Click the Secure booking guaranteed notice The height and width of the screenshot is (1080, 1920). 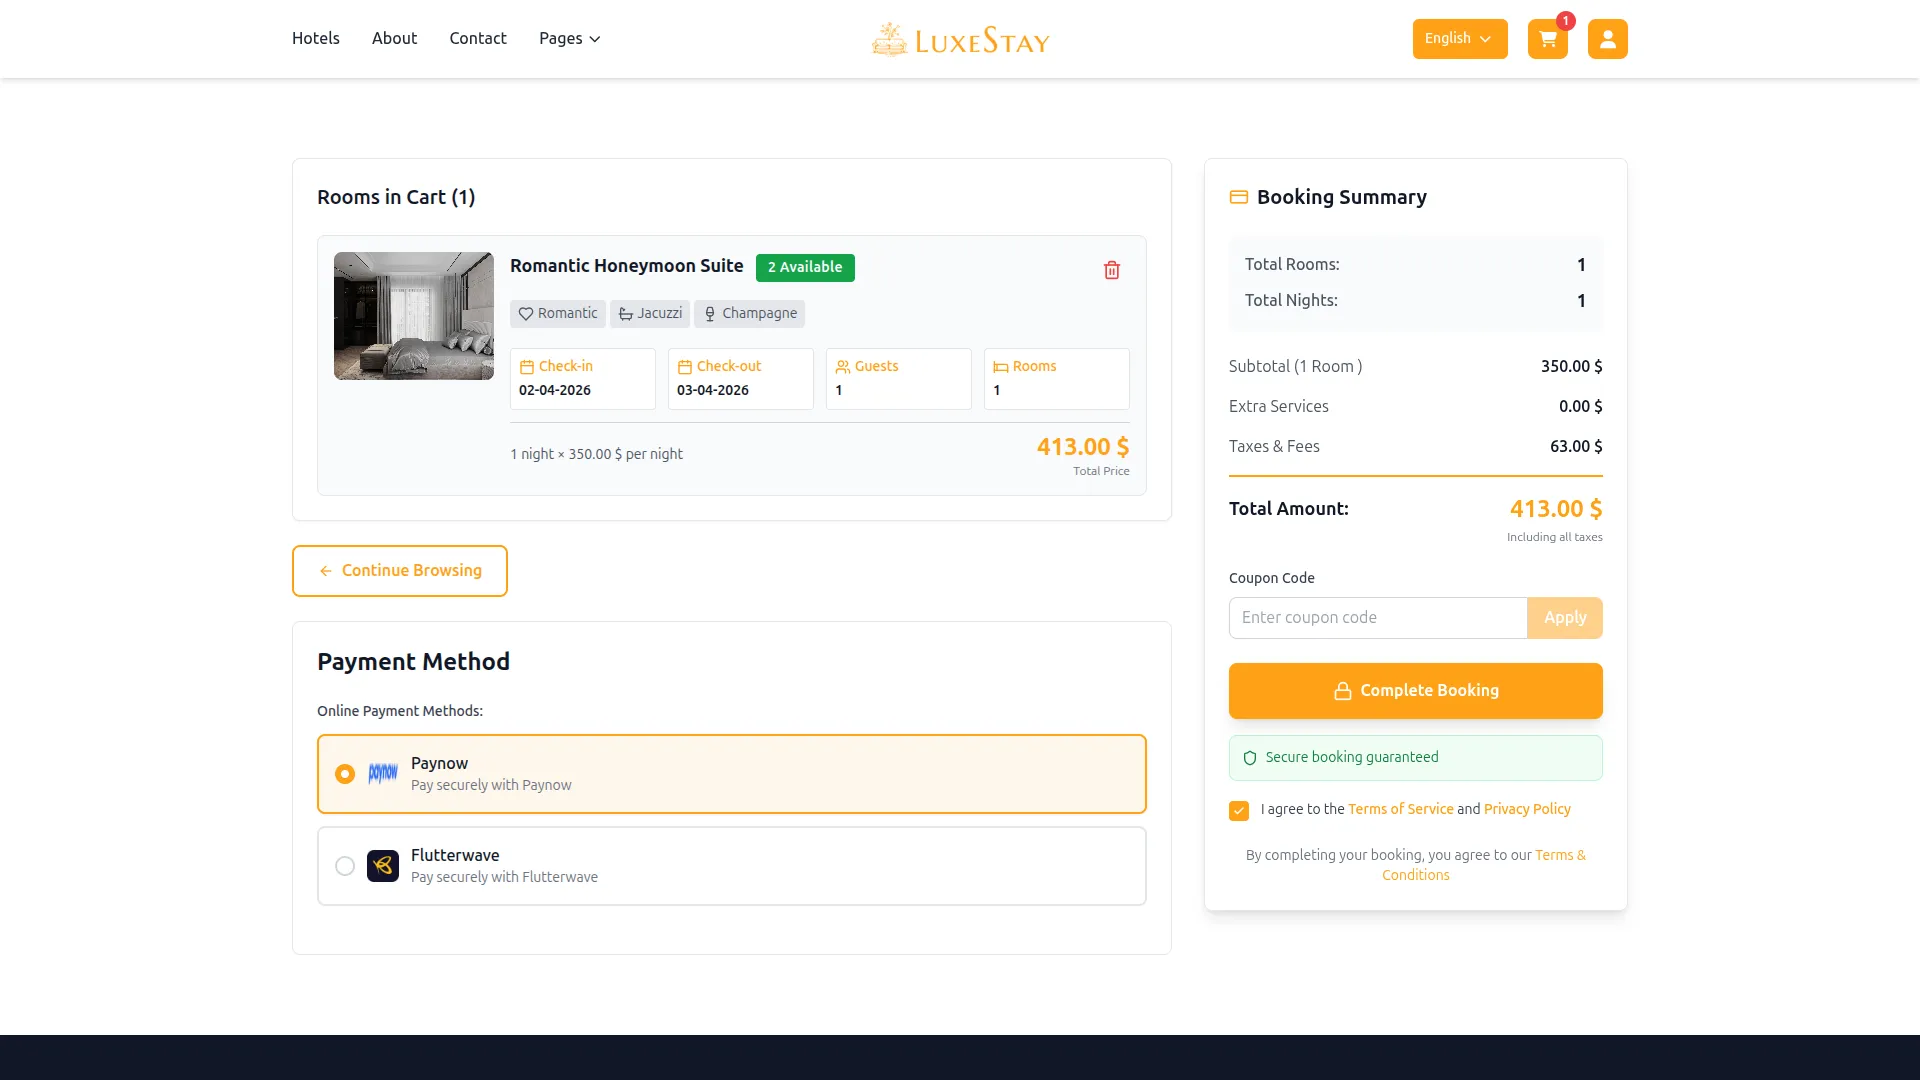click(x=1415, y=758)
